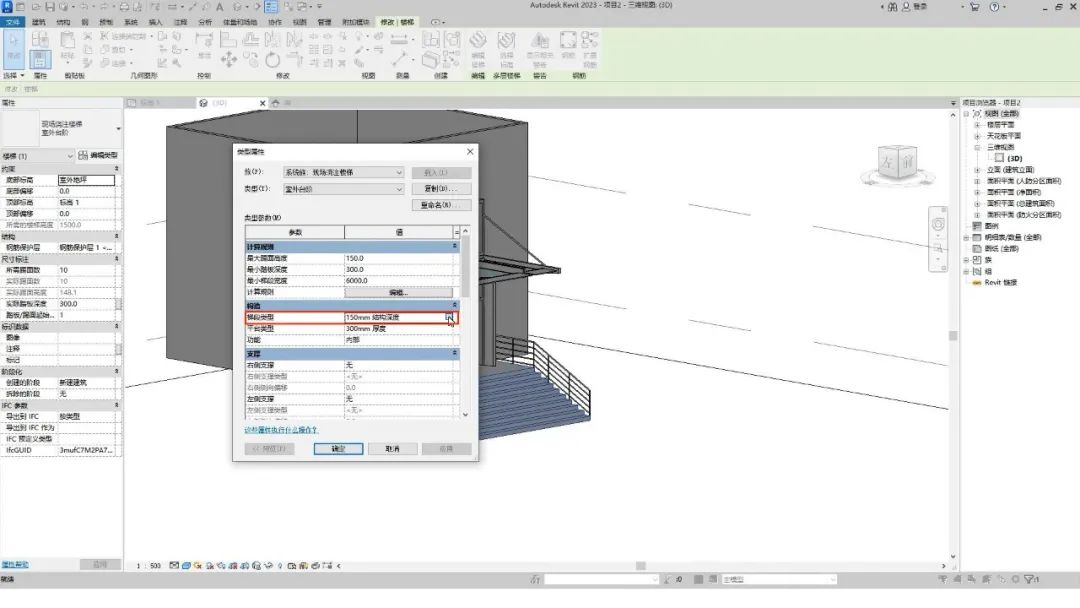Select the Move tool four-arrow icon
The image size is (1080, 608).
[x=229, y=59]
